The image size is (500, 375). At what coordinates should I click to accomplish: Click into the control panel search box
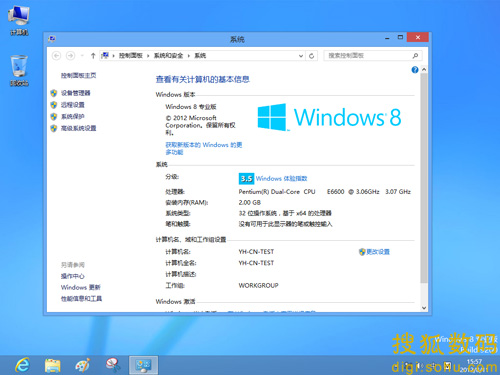368,56
